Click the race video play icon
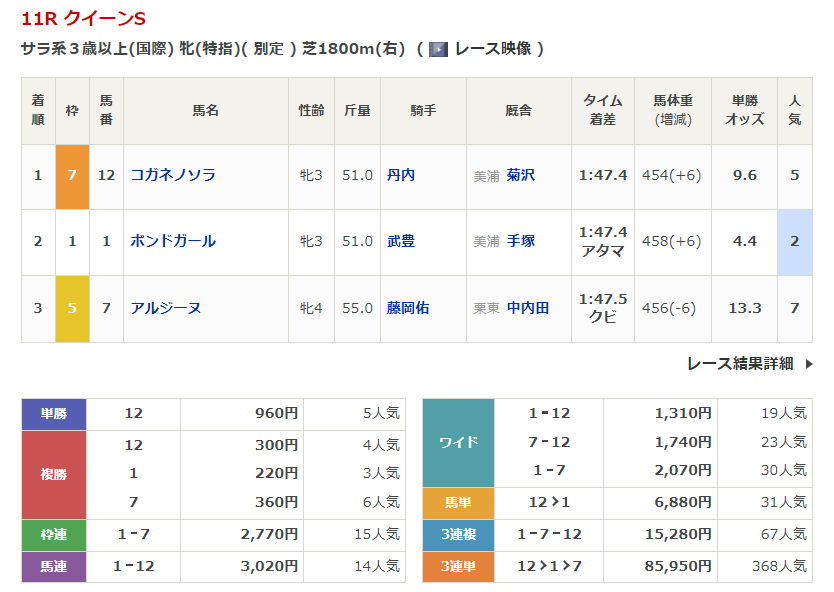 click(438, 49)
